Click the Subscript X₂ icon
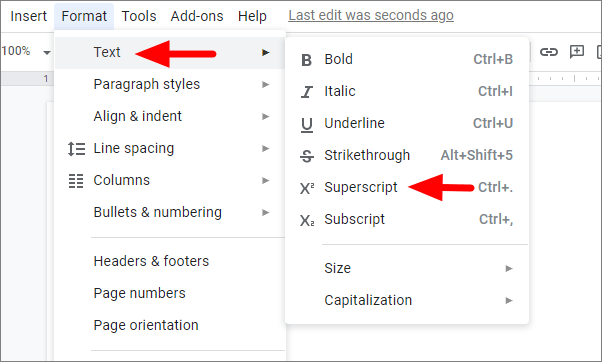602x362 pixels. tap(307, 220)
